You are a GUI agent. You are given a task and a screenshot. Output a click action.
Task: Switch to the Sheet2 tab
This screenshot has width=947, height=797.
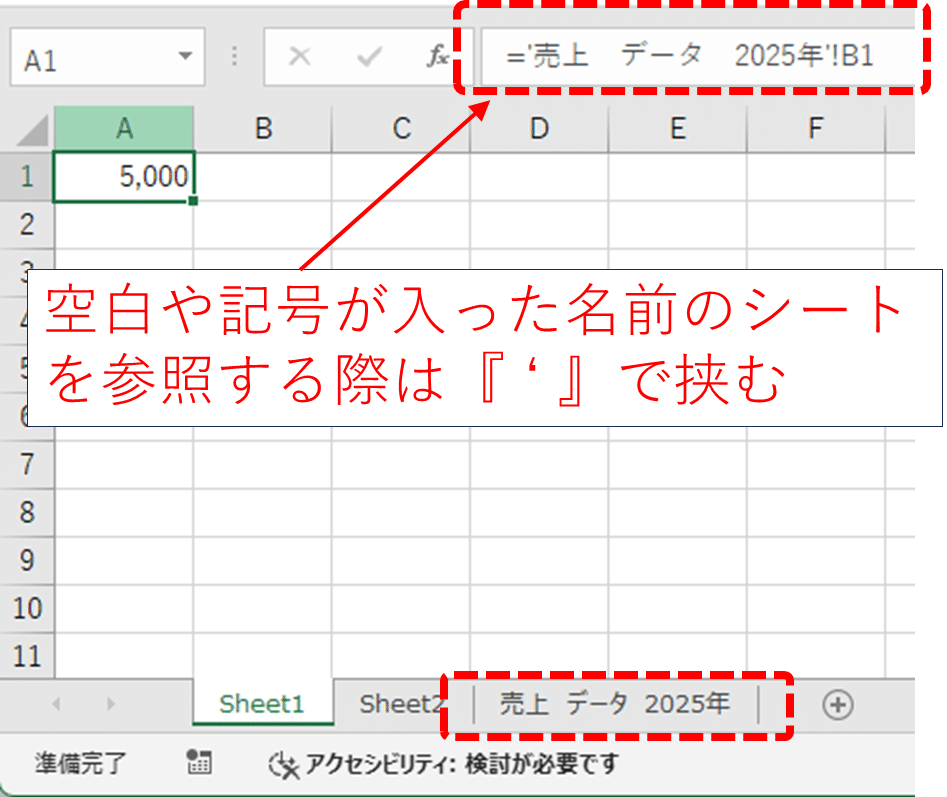[x=400, y=704]
